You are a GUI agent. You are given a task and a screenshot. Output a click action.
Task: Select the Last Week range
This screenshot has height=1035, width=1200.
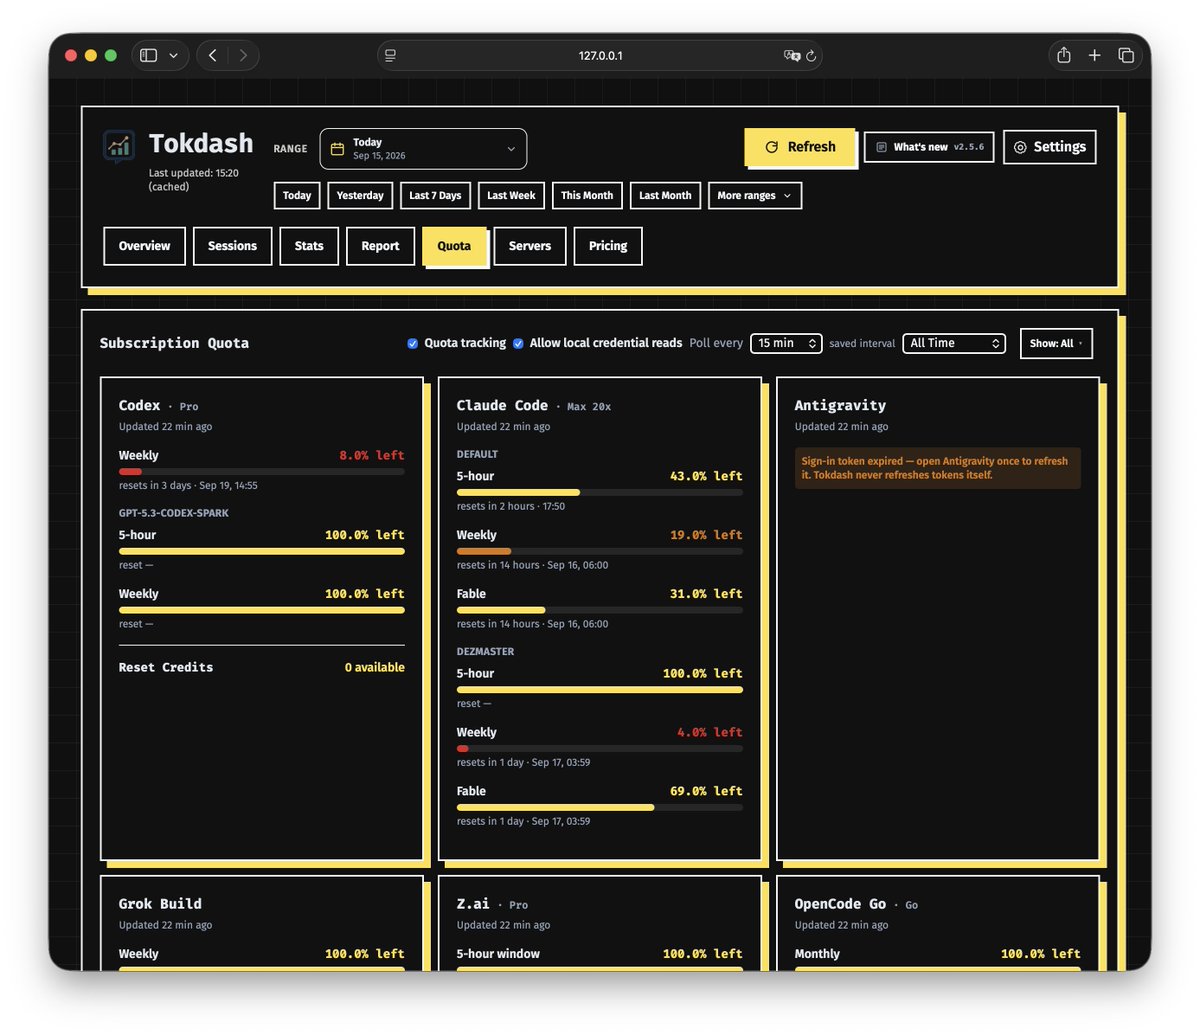(x=511, y=196)
